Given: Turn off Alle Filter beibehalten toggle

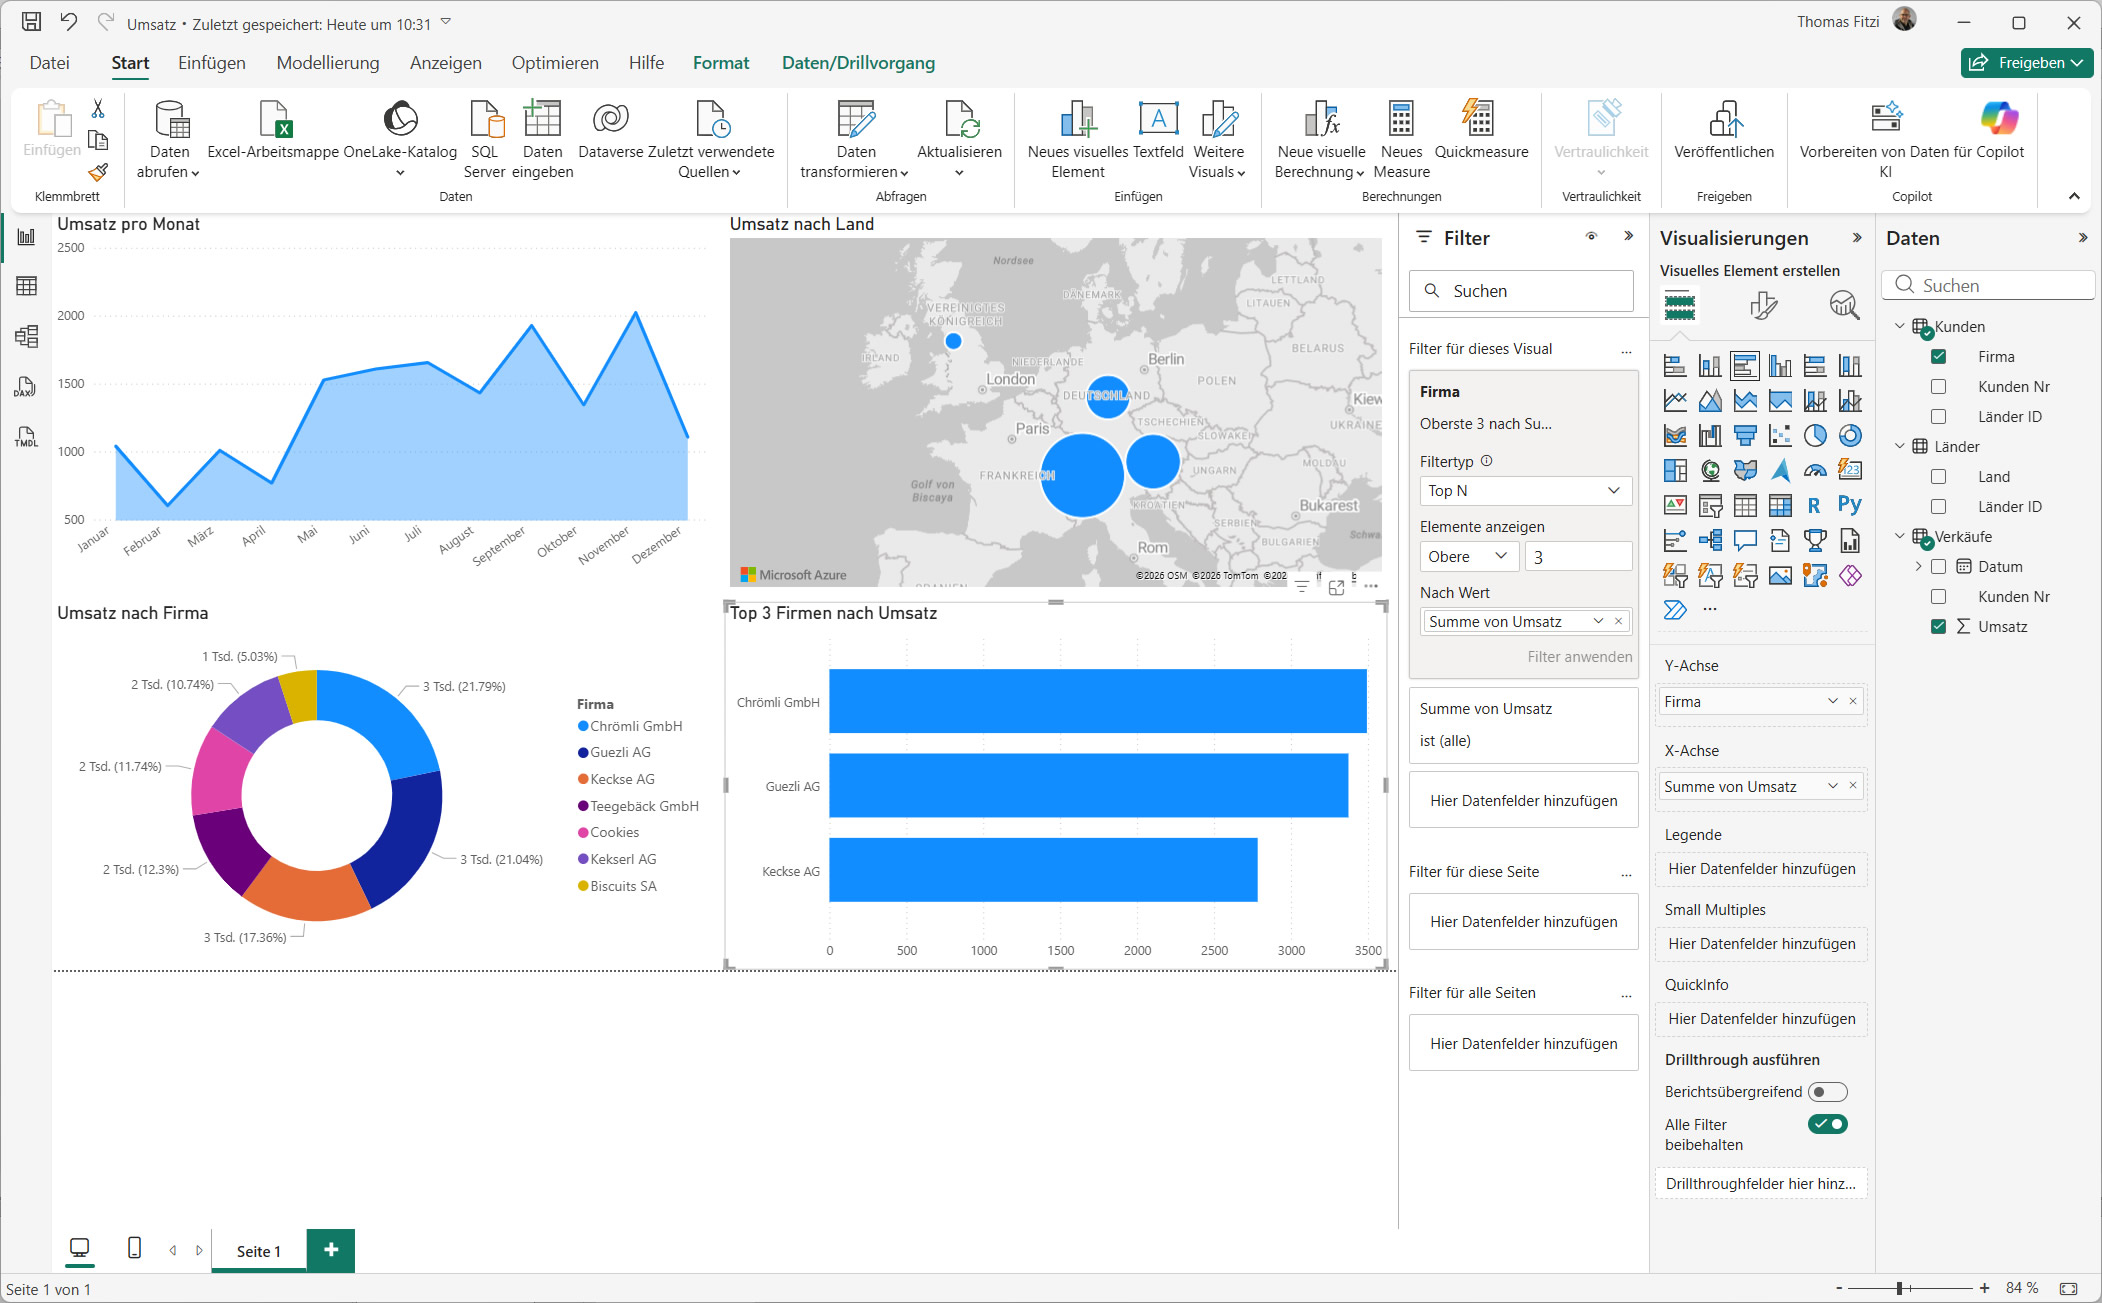Looking at the screenshot, I should click(x=1827, y=1124).
